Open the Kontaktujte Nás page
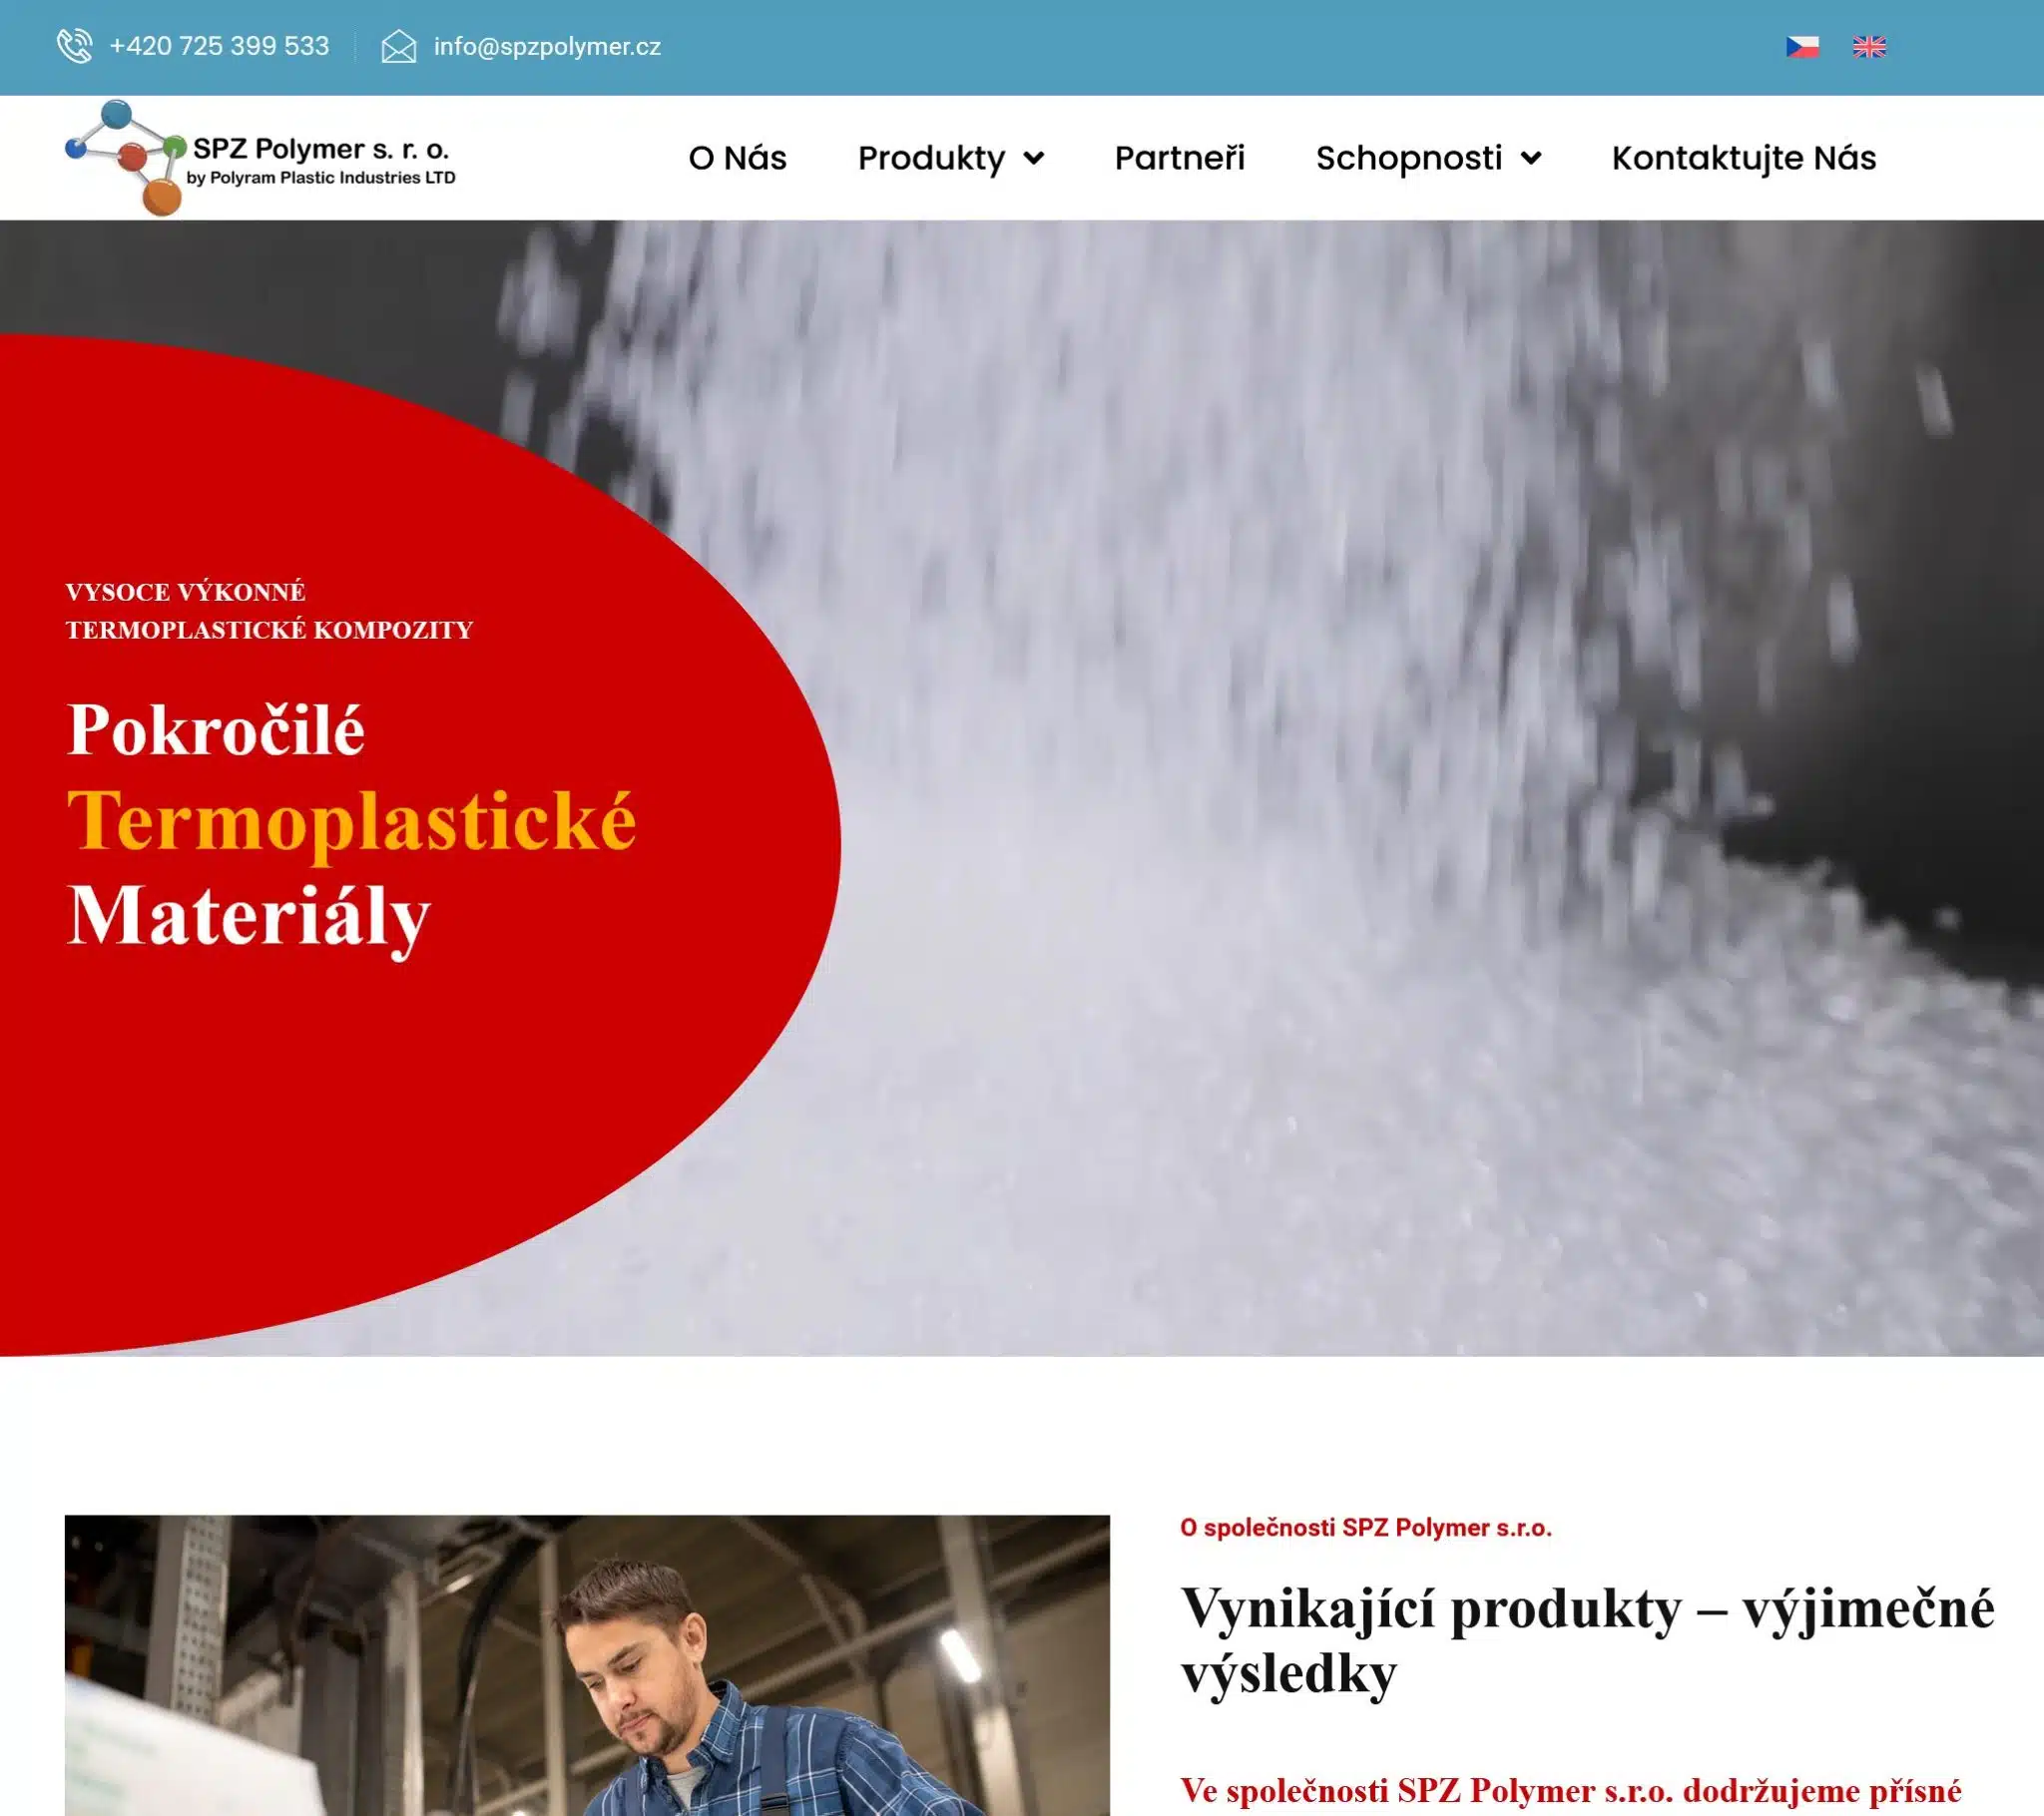The height and width of the screenshot is (1816, 2044). click(1743, 158)
